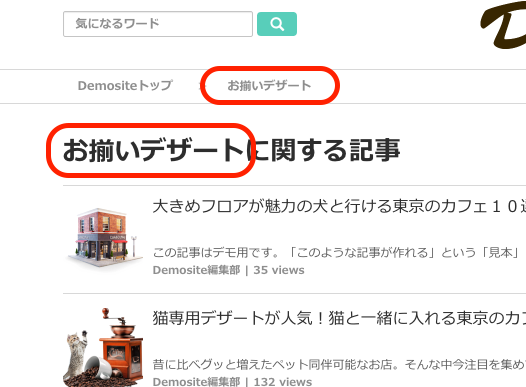Image resolution: width=526 pixels, height=387 pixels.
Task: Focus the 気になるワード search field
Action: pyautogui.click(x=158, y=24)
